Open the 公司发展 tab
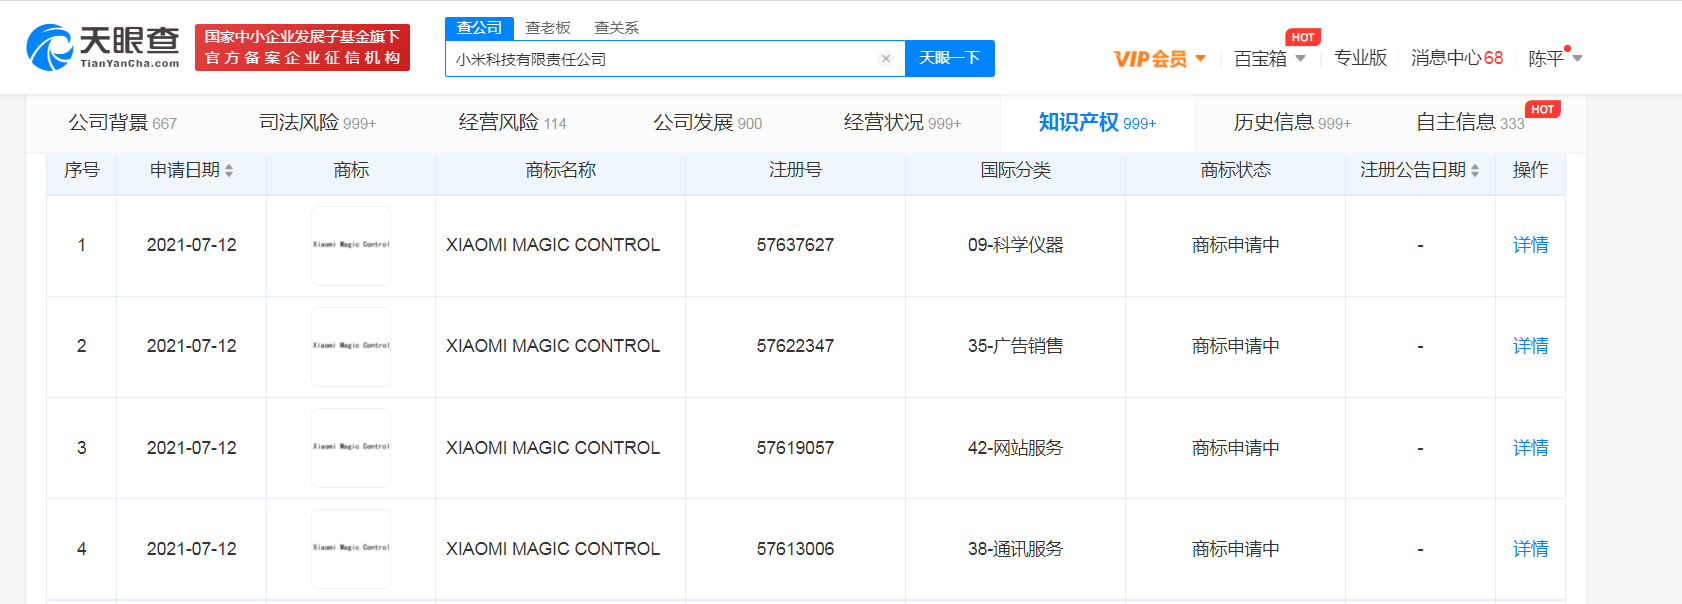 [x=707, y=123]
